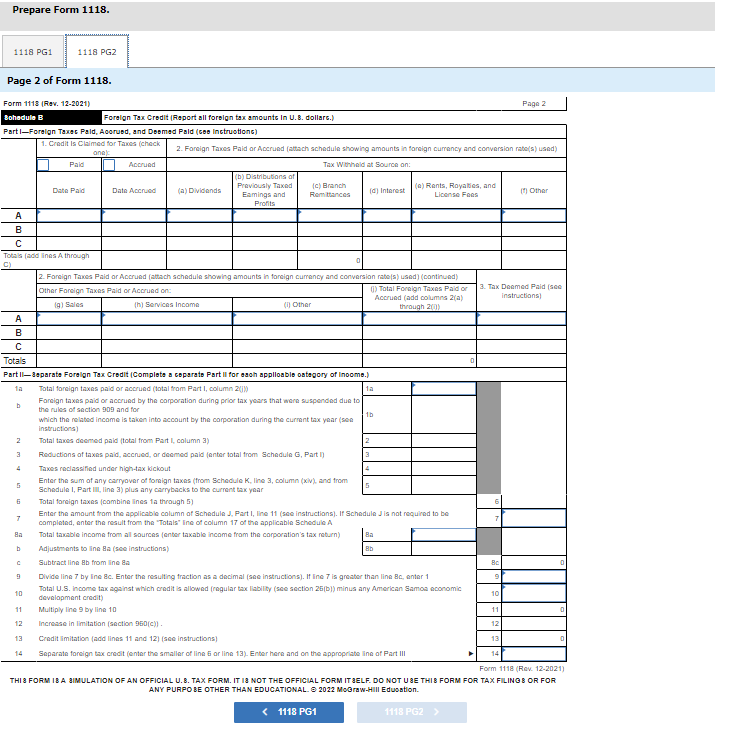Click the line 8b adjustments field
Viewport: 734px width, 745px height.
pyautogui.click(x=444, y=549)
